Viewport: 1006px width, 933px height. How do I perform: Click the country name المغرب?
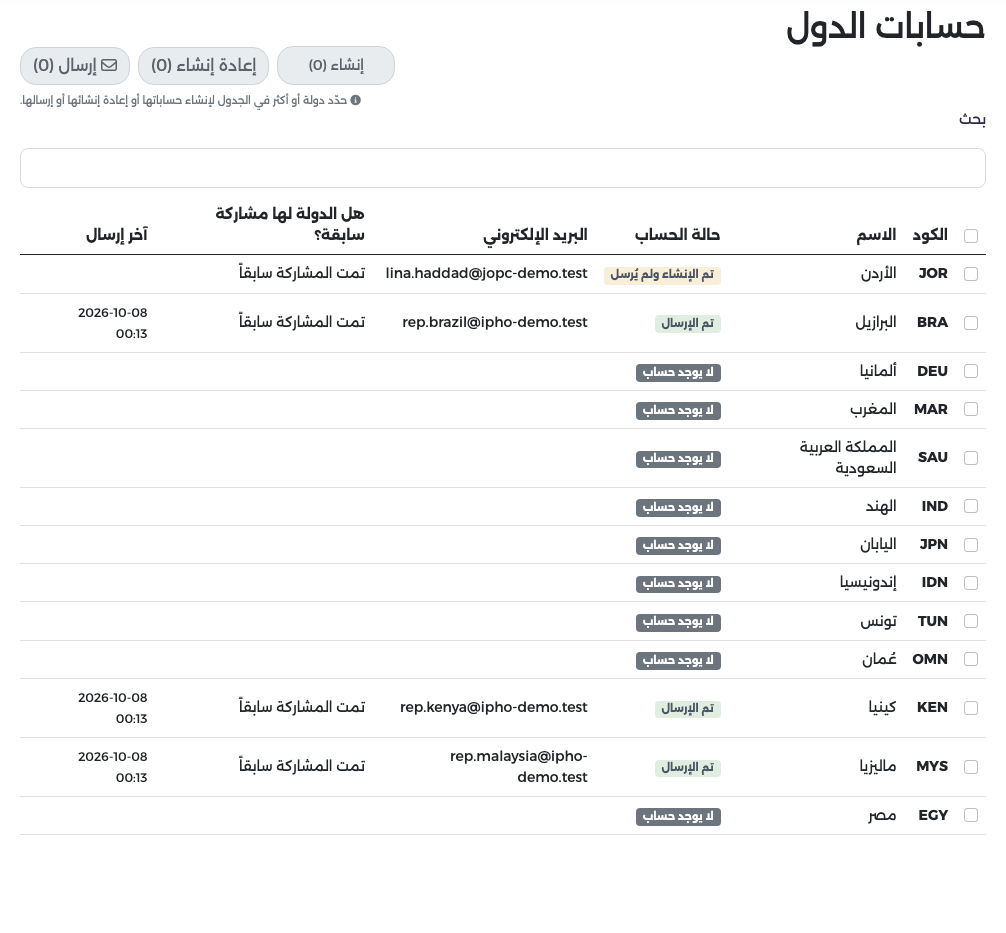tap(873, 409)
